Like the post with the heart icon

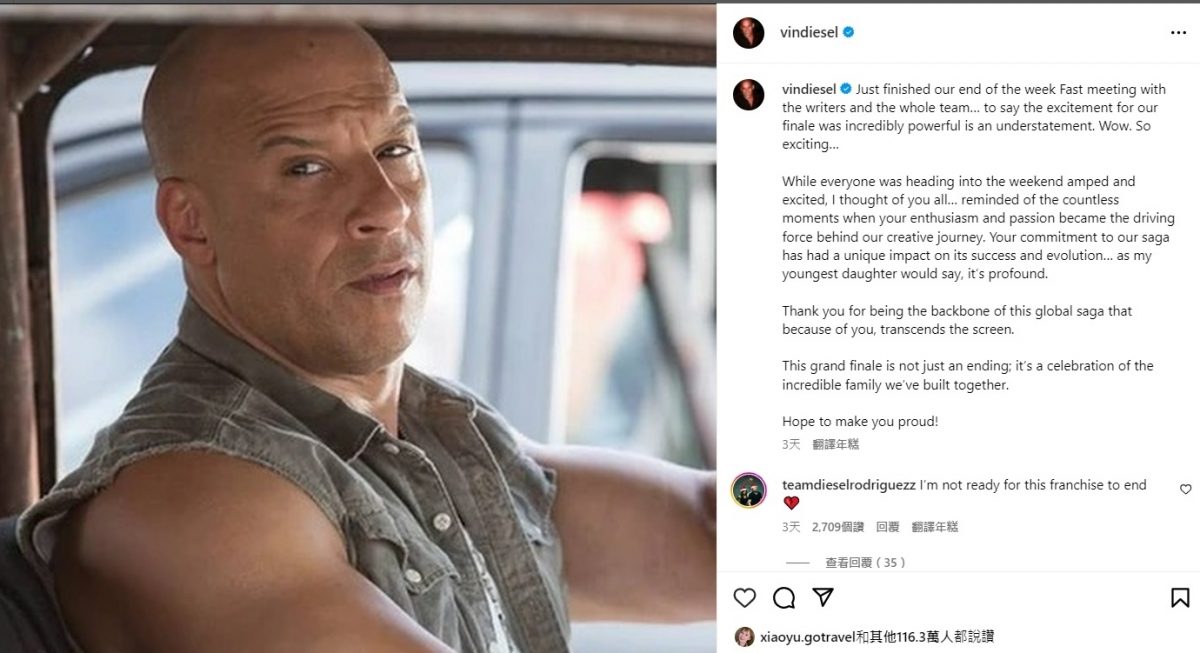point(745,598)
